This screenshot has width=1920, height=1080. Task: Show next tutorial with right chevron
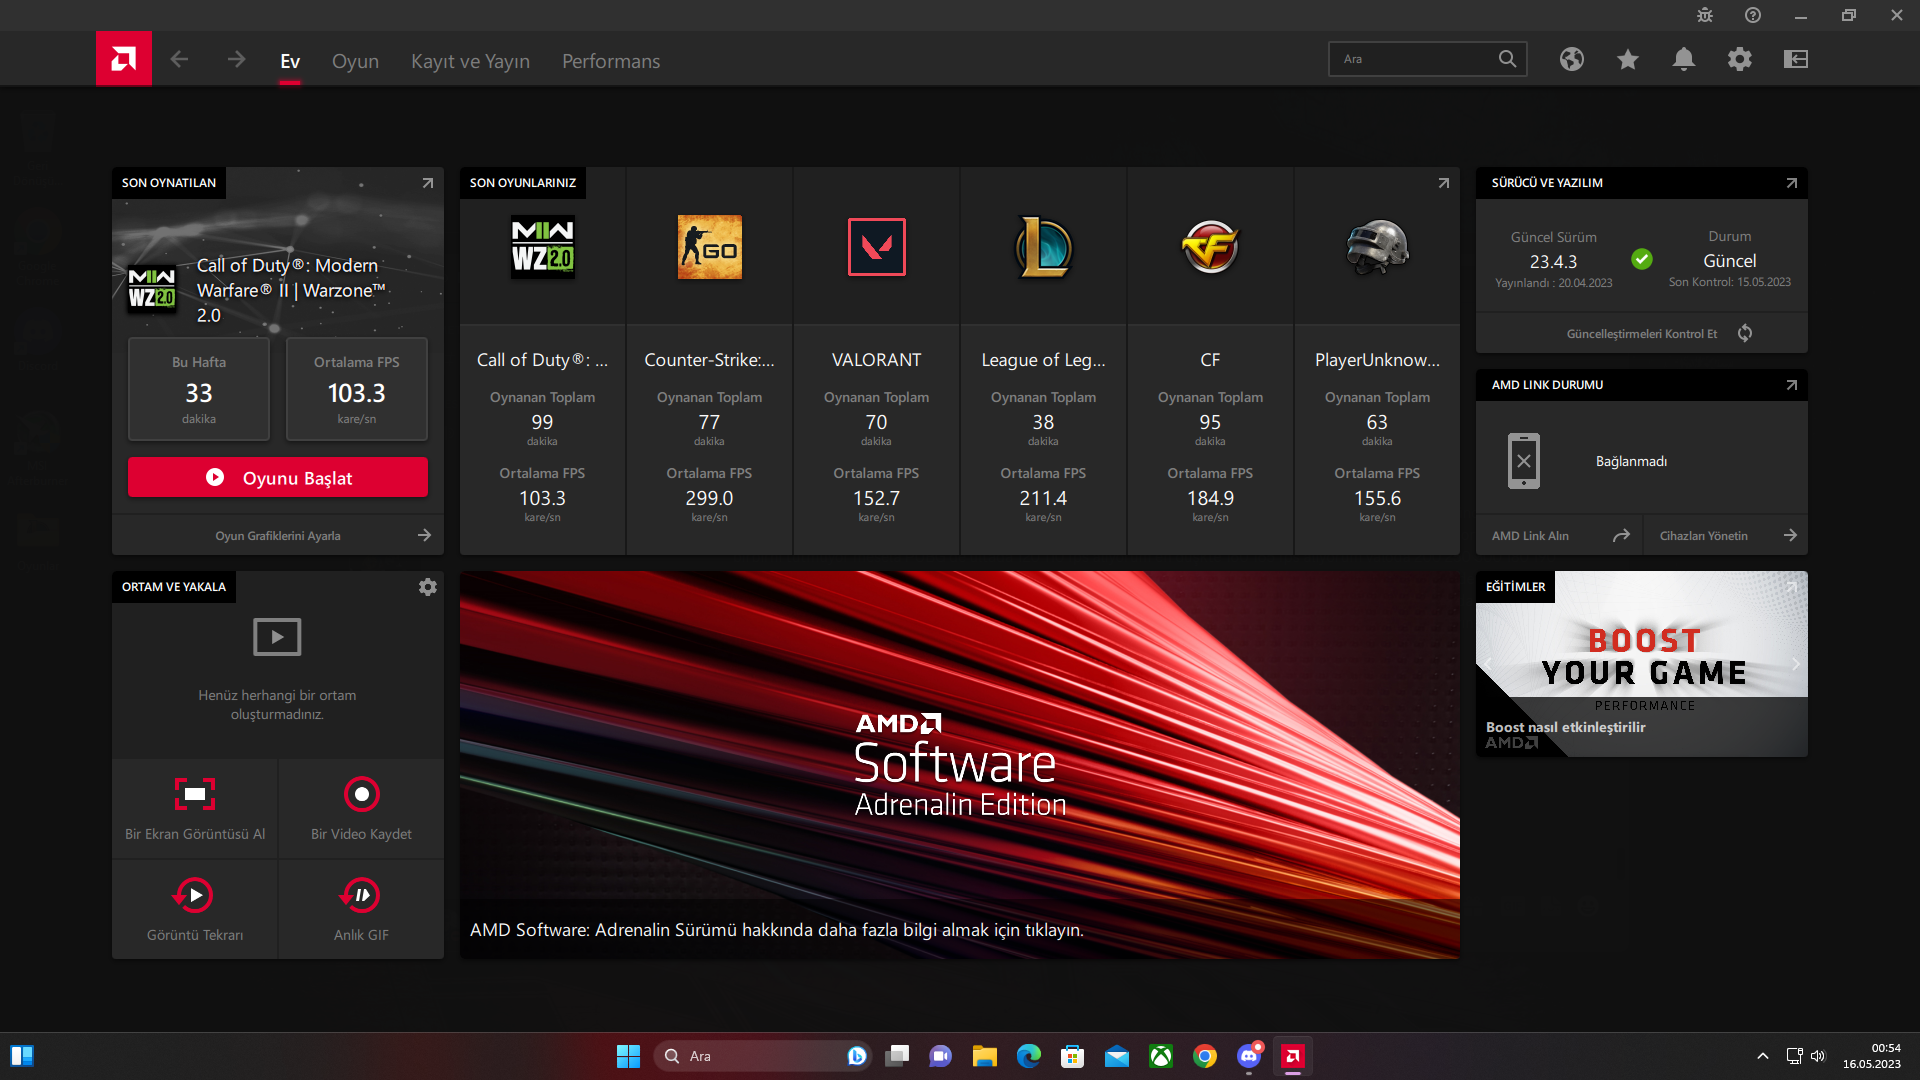[1795, 664]
